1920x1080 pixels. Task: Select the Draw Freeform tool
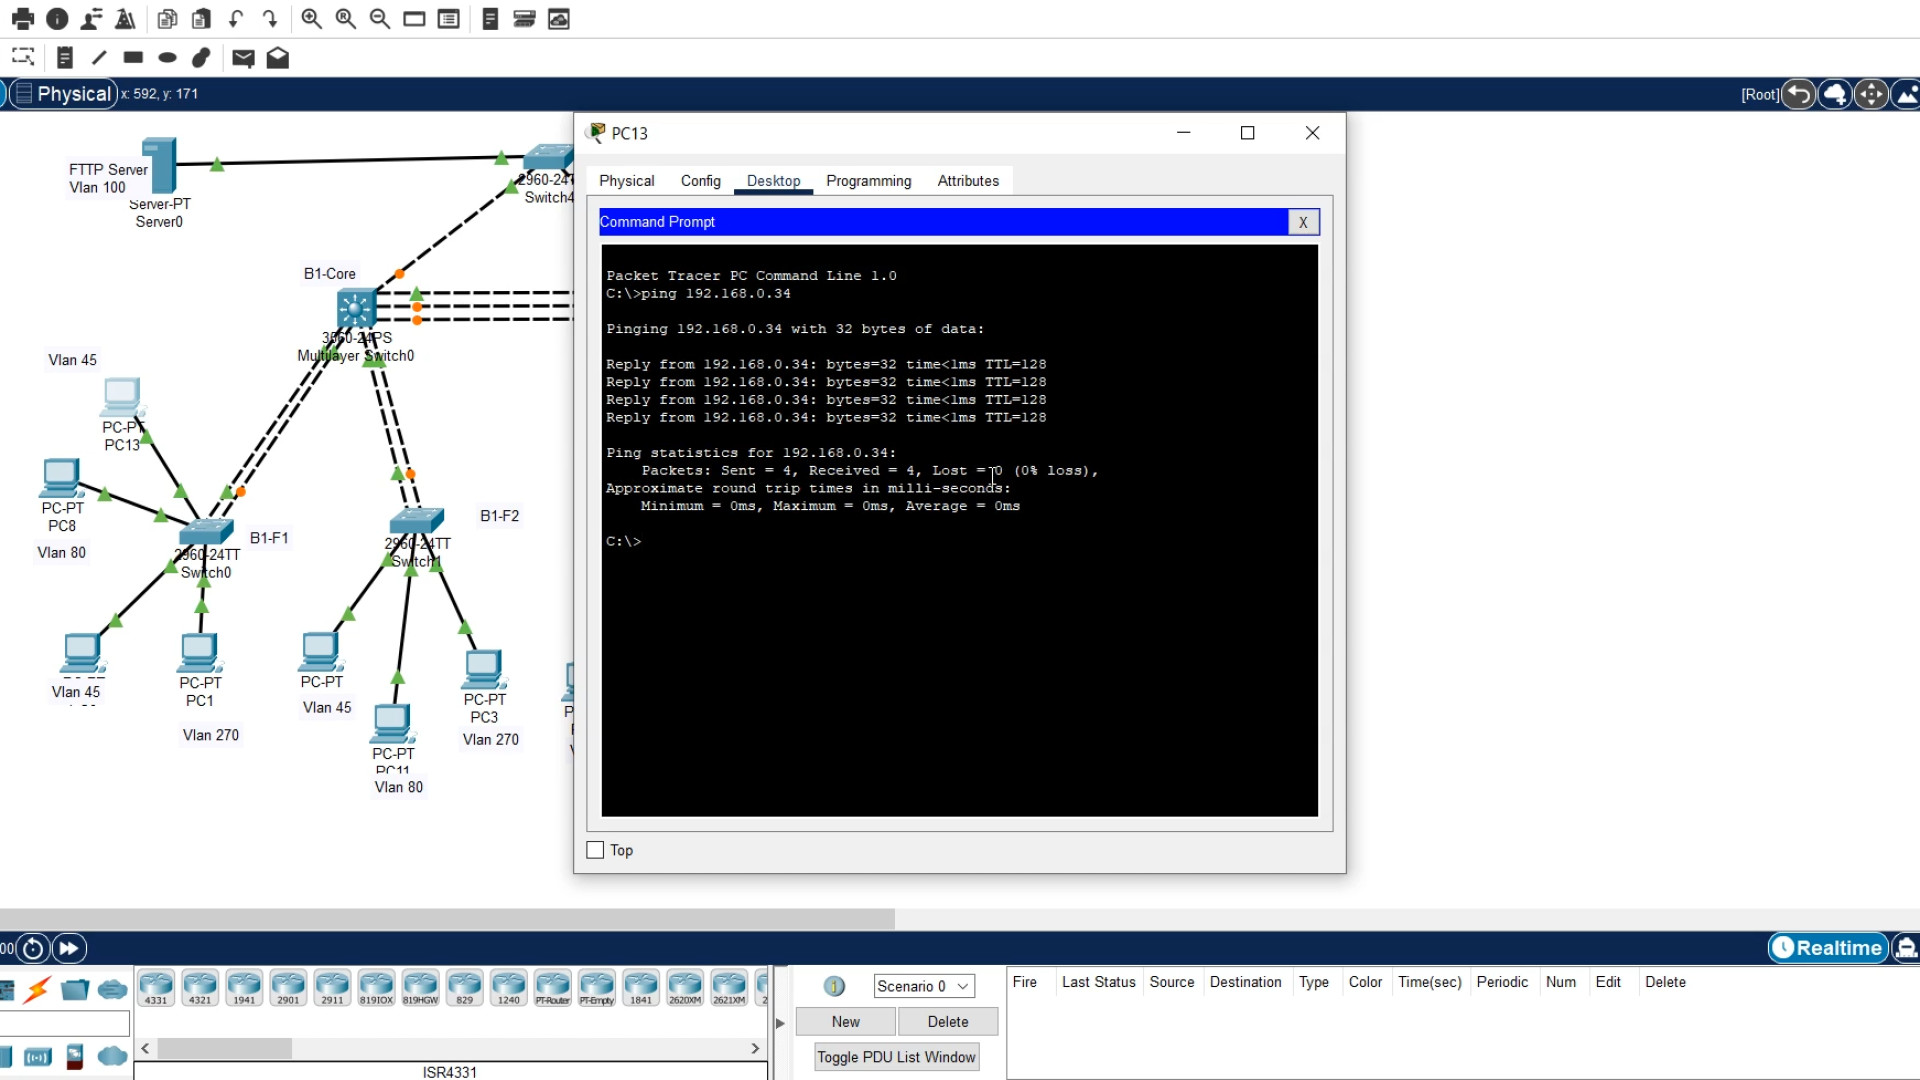coord(201,57)
